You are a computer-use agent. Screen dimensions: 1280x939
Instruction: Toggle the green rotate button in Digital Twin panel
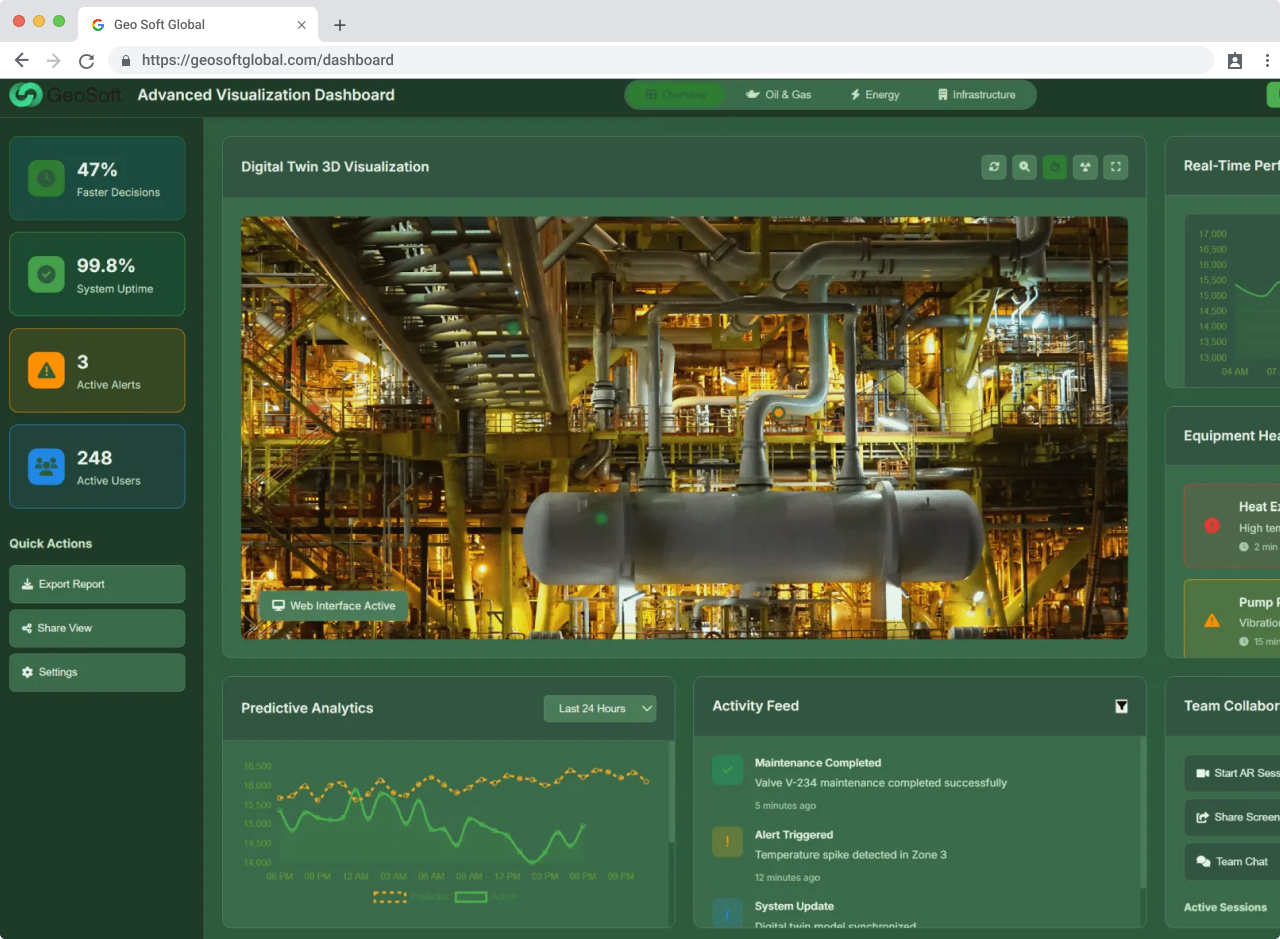click(x=1055, y=167)
